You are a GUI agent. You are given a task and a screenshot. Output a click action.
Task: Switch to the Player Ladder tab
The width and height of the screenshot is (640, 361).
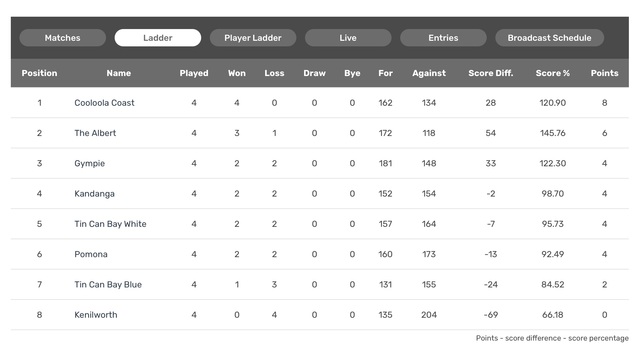point(253,38)
